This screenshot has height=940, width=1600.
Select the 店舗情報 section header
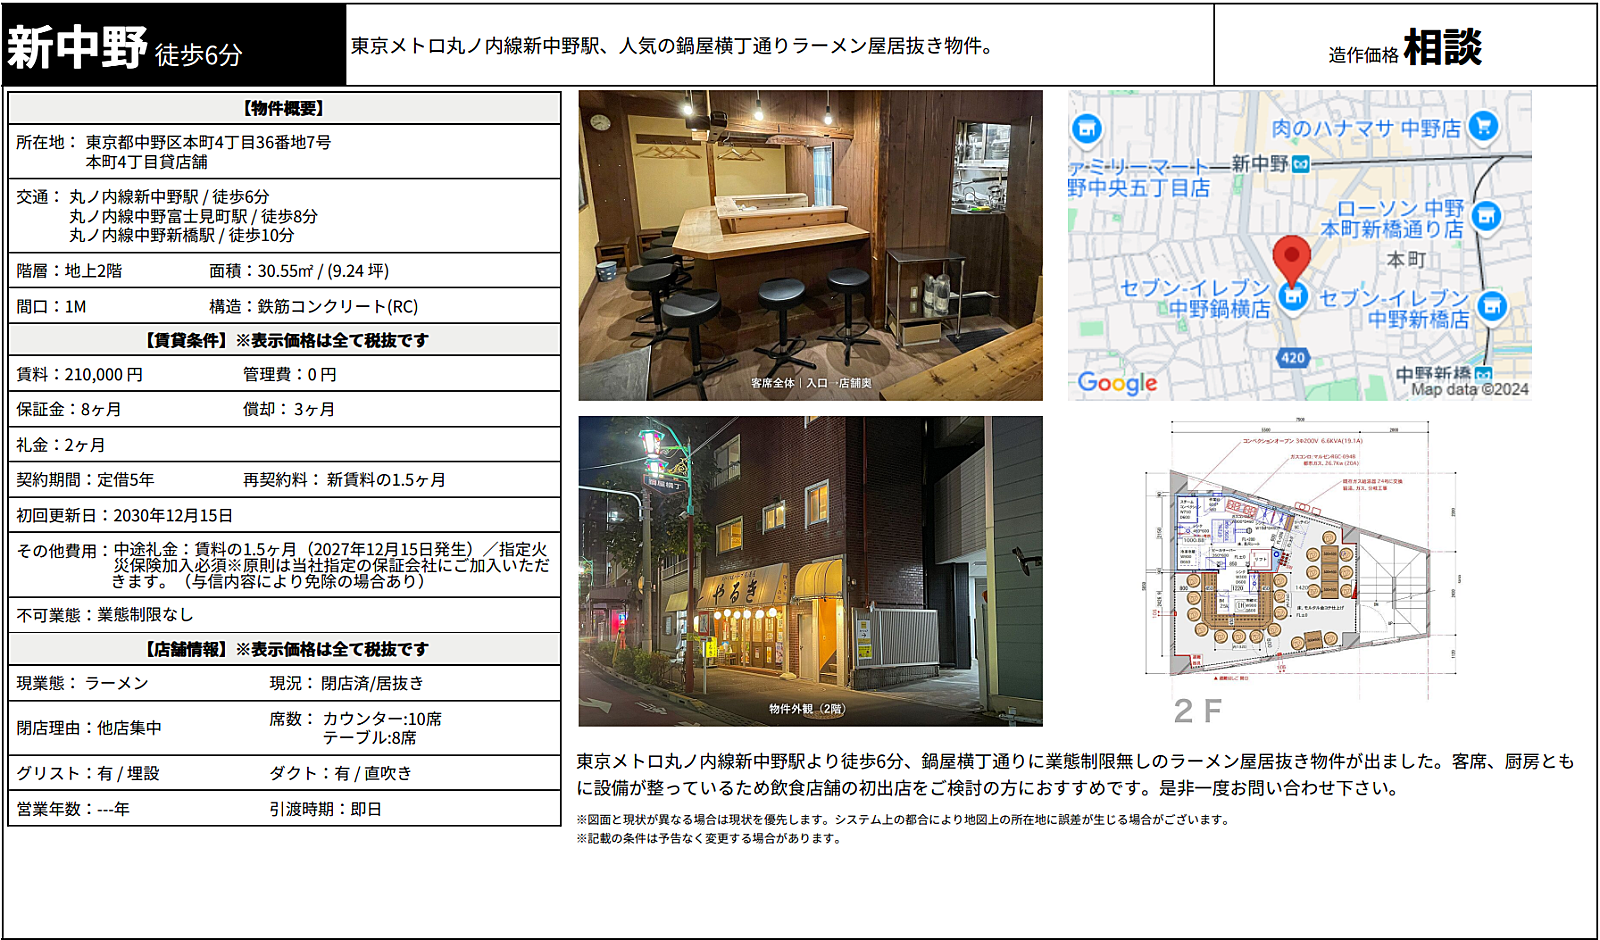tap(284, 649)
